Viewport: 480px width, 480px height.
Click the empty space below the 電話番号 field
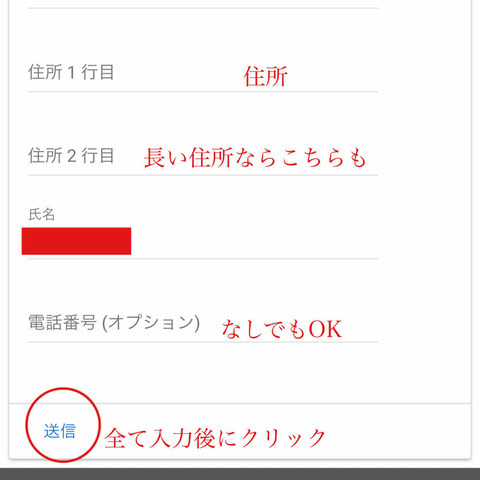point(240,373)
